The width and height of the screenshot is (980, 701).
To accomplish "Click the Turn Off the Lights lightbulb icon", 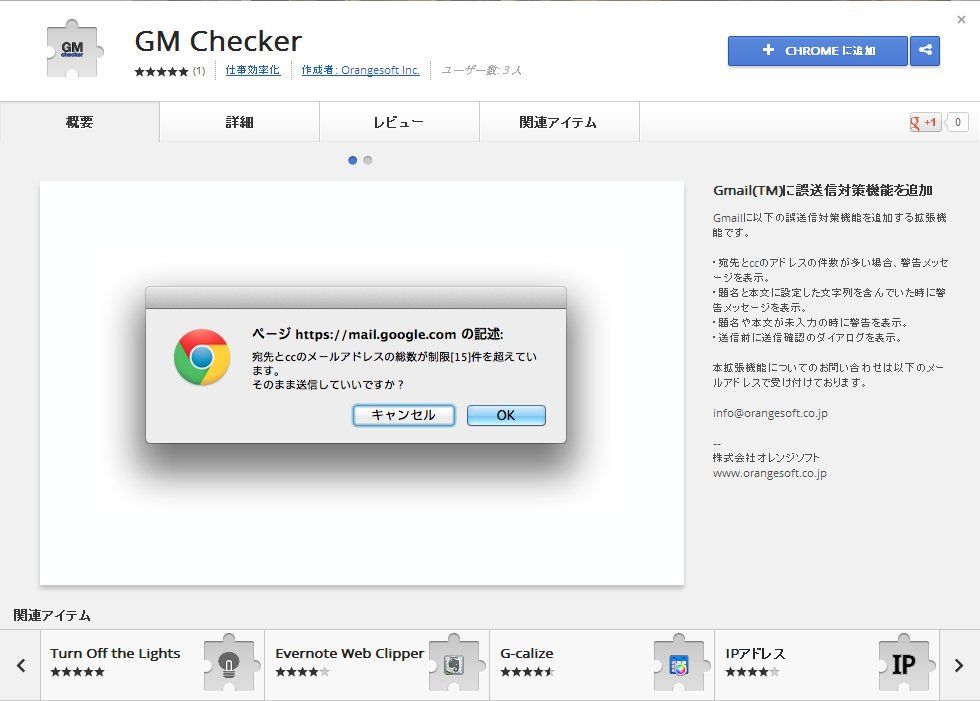I will click(x=229, y=664).
